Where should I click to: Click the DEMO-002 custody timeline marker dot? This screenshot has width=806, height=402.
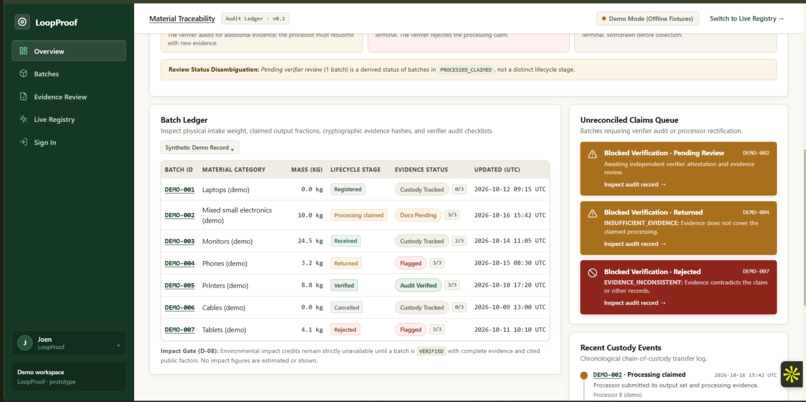pos(584,375)
